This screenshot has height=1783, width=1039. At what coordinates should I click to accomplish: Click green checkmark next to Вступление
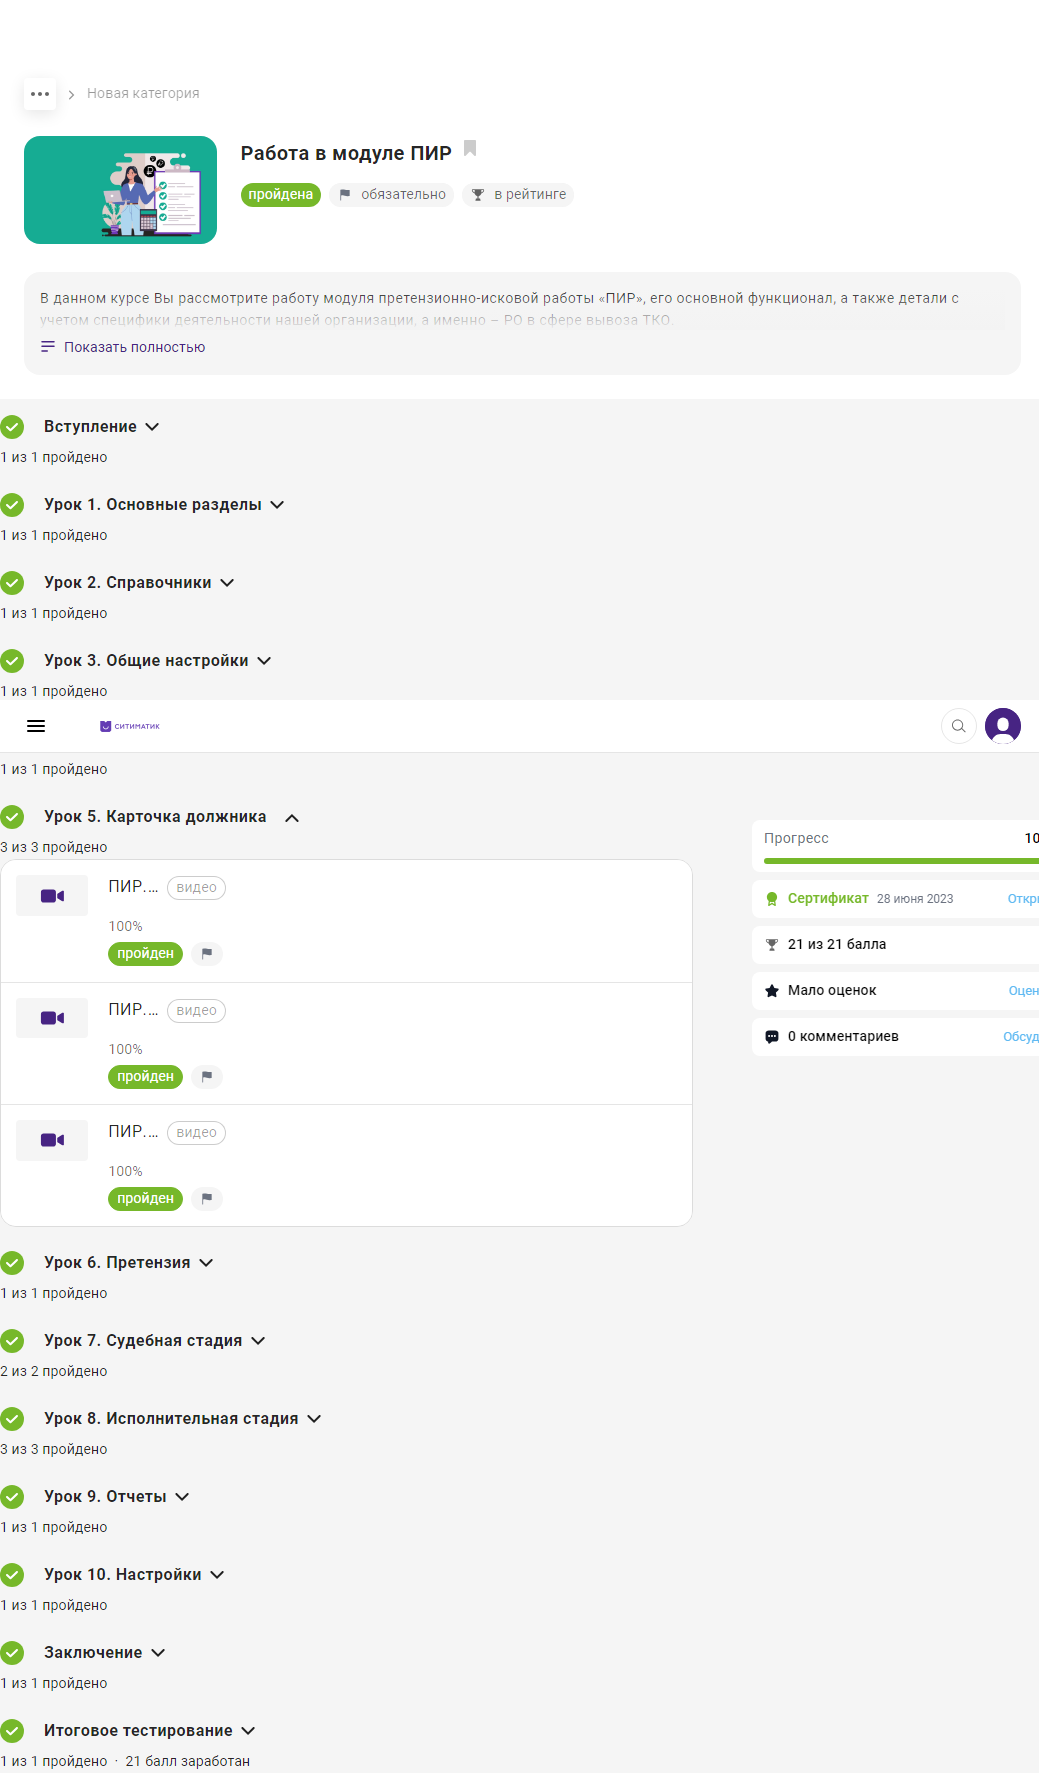(x=12, y=427)
